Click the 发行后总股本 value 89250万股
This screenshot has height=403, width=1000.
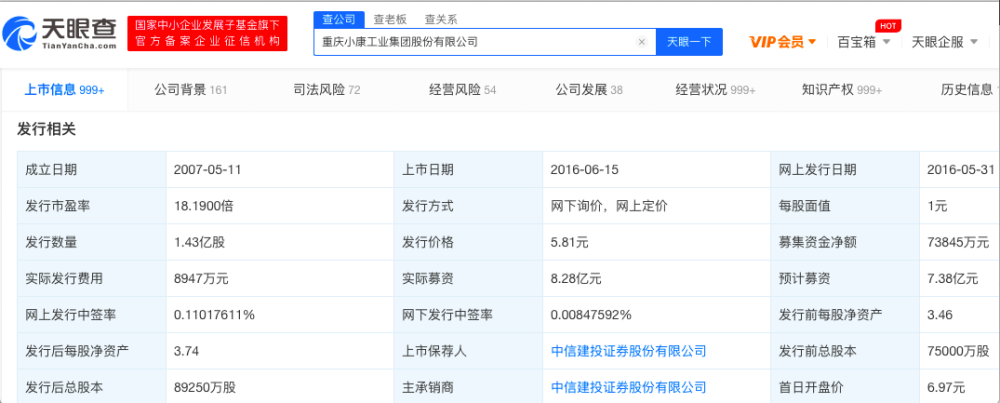[x=204, y=387]
